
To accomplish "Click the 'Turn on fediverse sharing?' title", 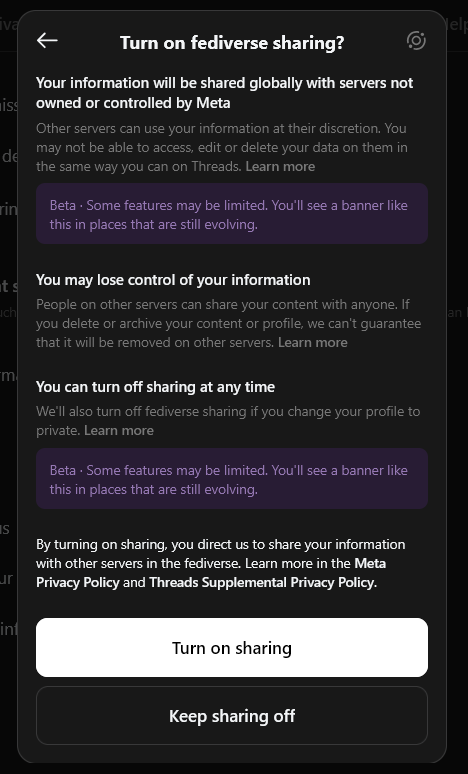I will 232,43.
